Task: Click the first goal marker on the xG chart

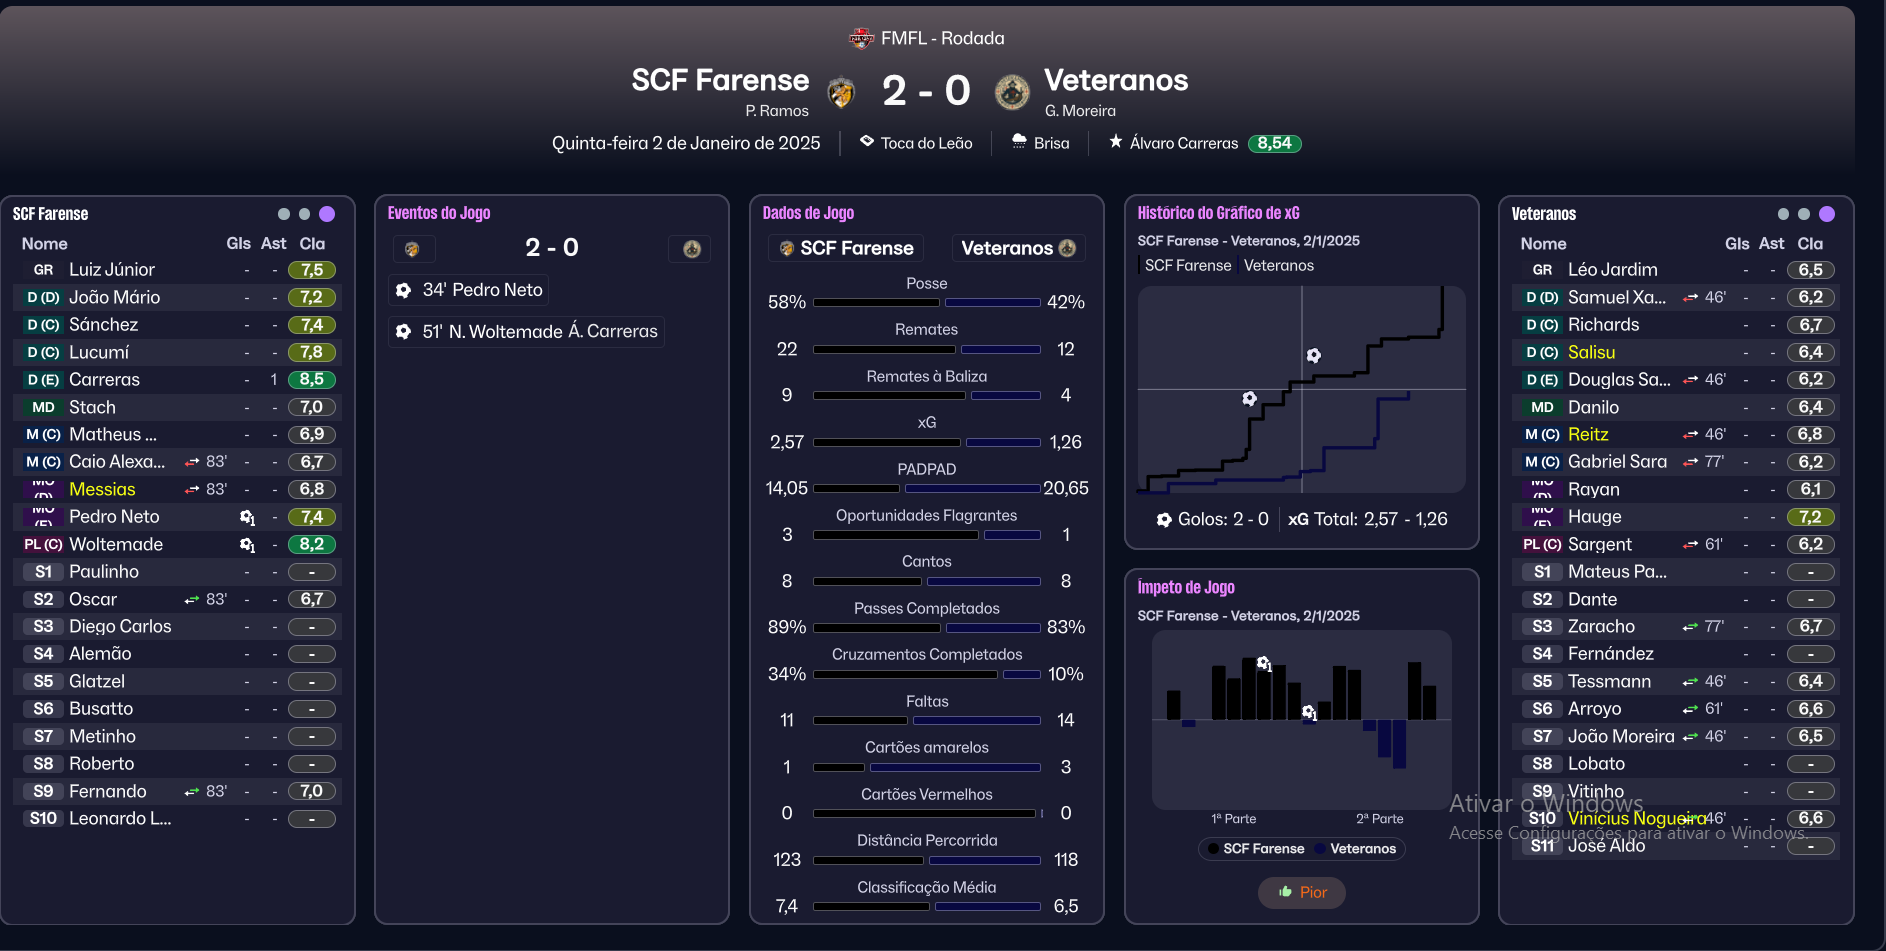Action: point(1249,398)
